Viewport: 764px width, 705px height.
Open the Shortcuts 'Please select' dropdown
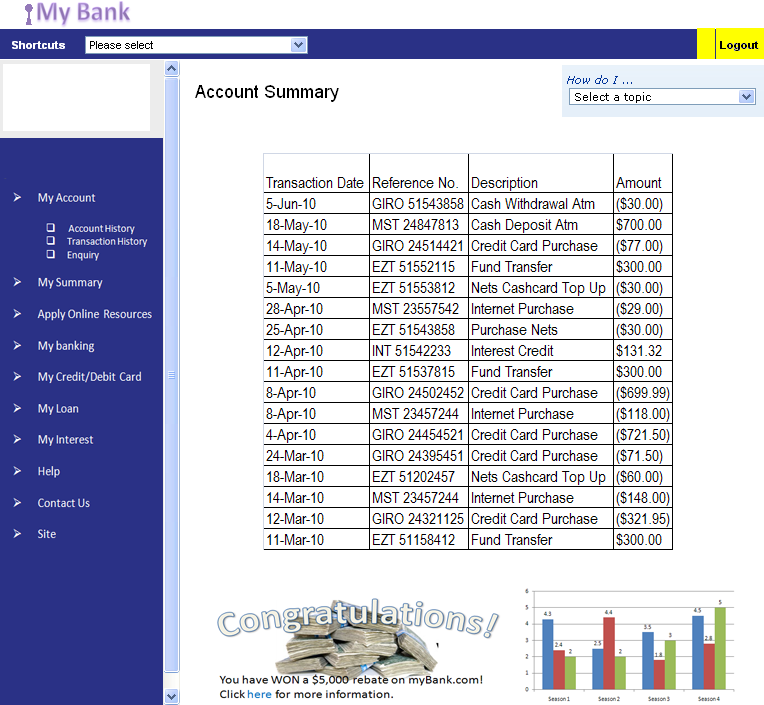tap(196, 45)
